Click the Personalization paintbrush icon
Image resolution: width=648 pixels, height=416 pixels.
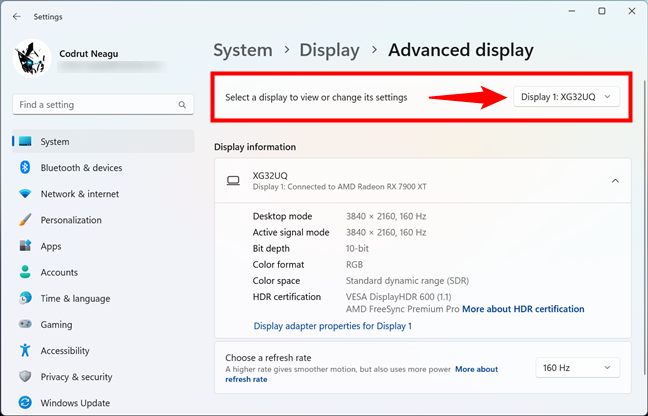25,219
